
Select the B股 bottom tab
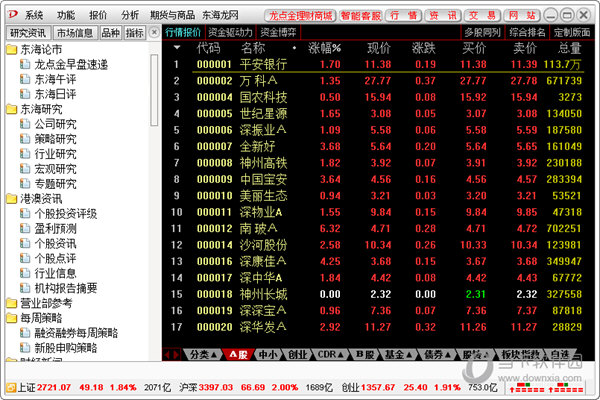click(x=365, y=355)
